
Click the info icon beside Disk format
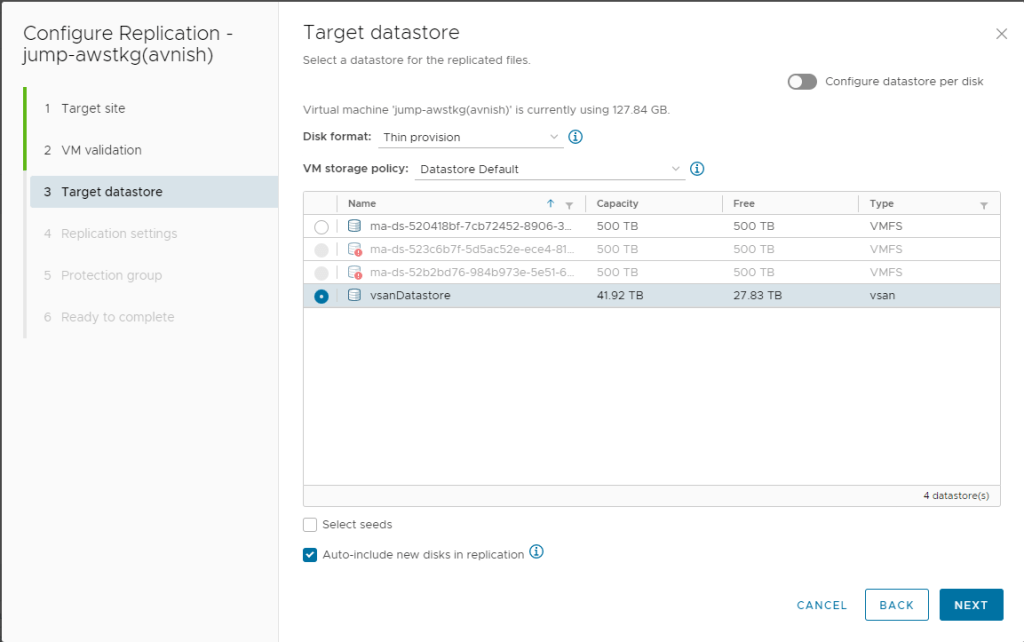tap(576, 137)
